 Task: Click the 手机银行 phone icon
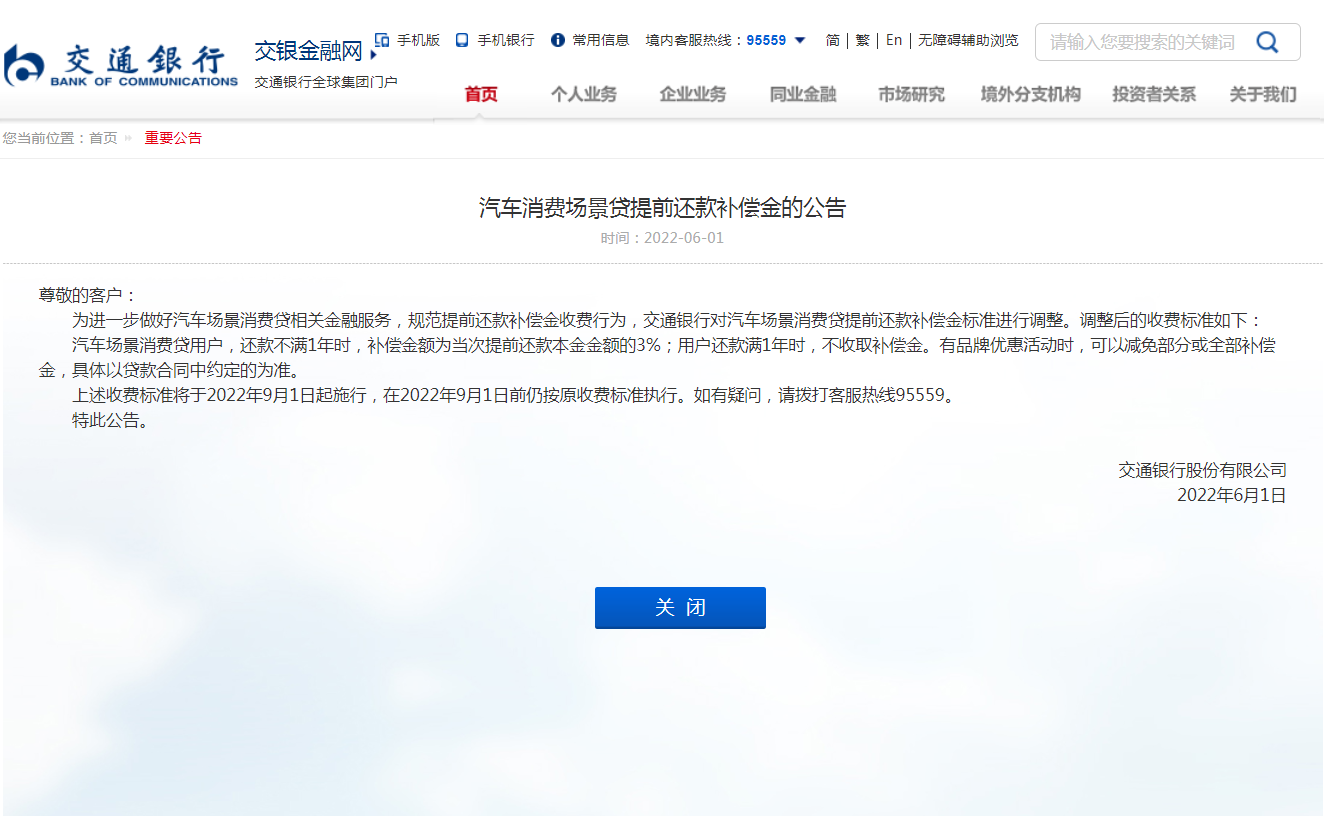tap(462, 40)
